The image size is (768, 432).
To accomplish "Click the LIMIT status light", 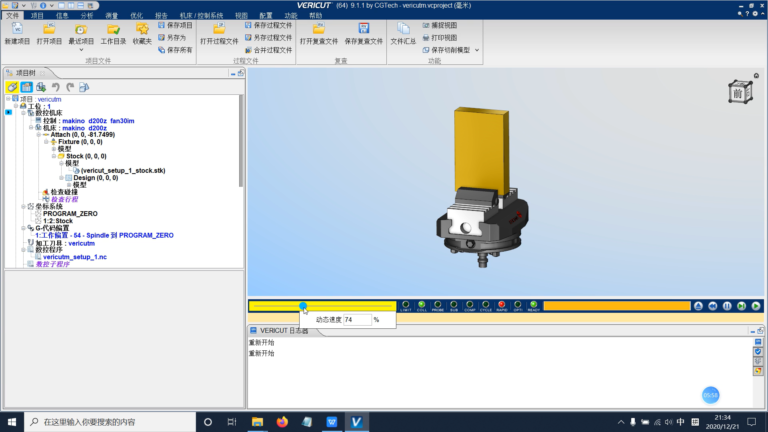I will click(406, 306).
